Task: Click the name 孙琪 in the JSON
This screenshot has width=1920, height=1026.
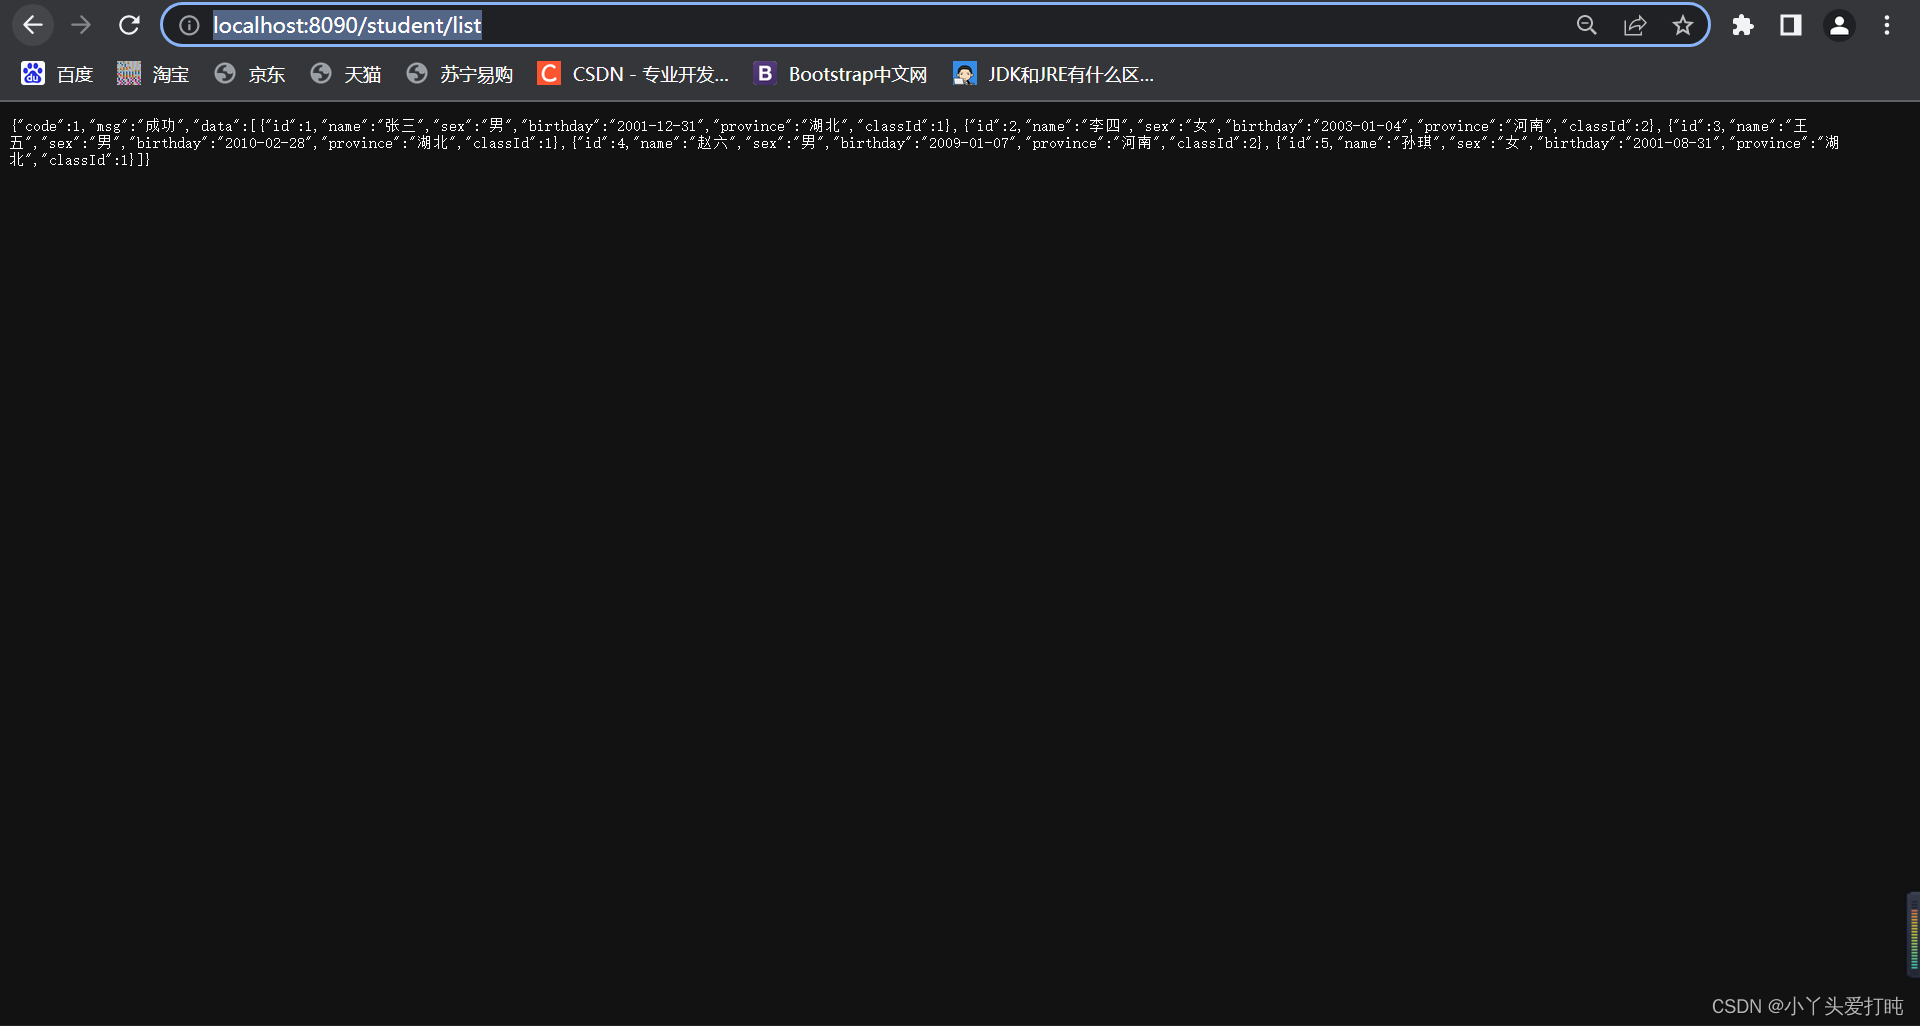Action: [1416, 143]
